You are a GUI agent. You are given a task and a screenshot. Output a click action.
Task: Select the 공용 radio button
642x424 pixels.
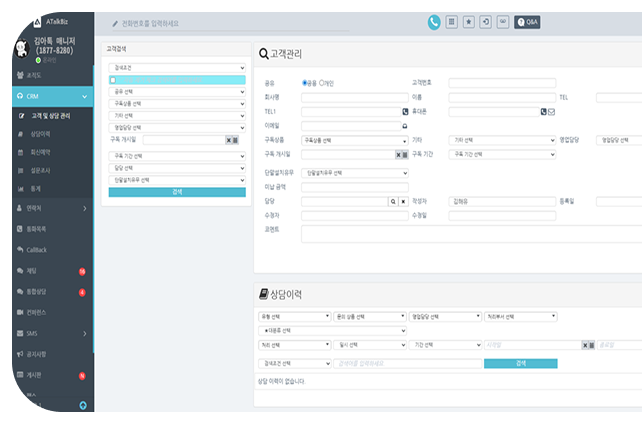point(305,83)
